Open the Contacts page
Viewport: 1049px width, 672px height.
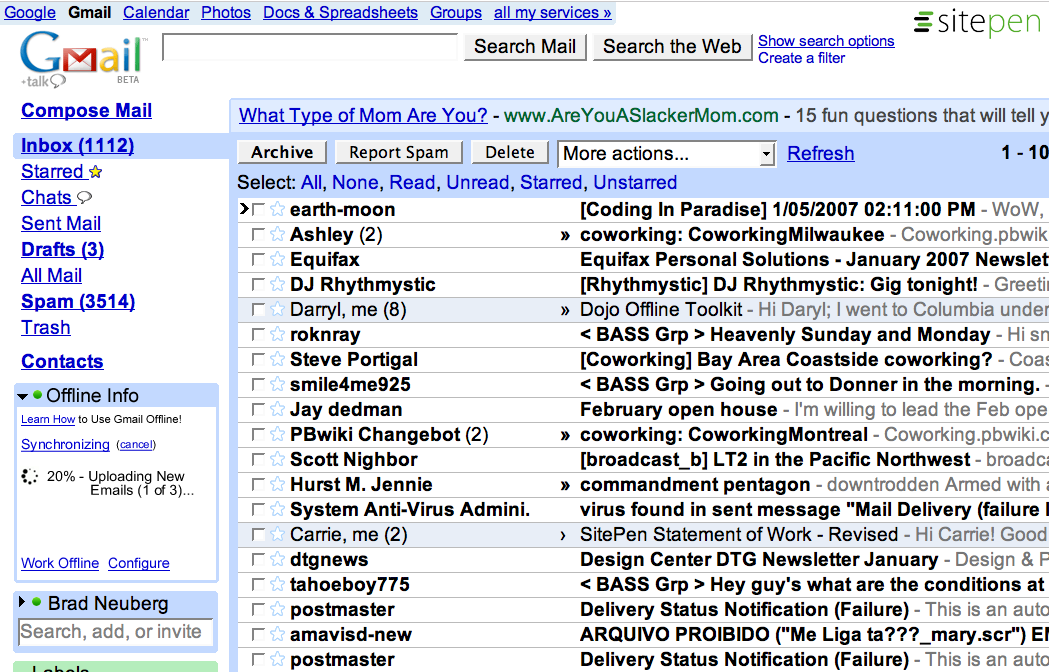pyautogui.click(x=62, y=361)
